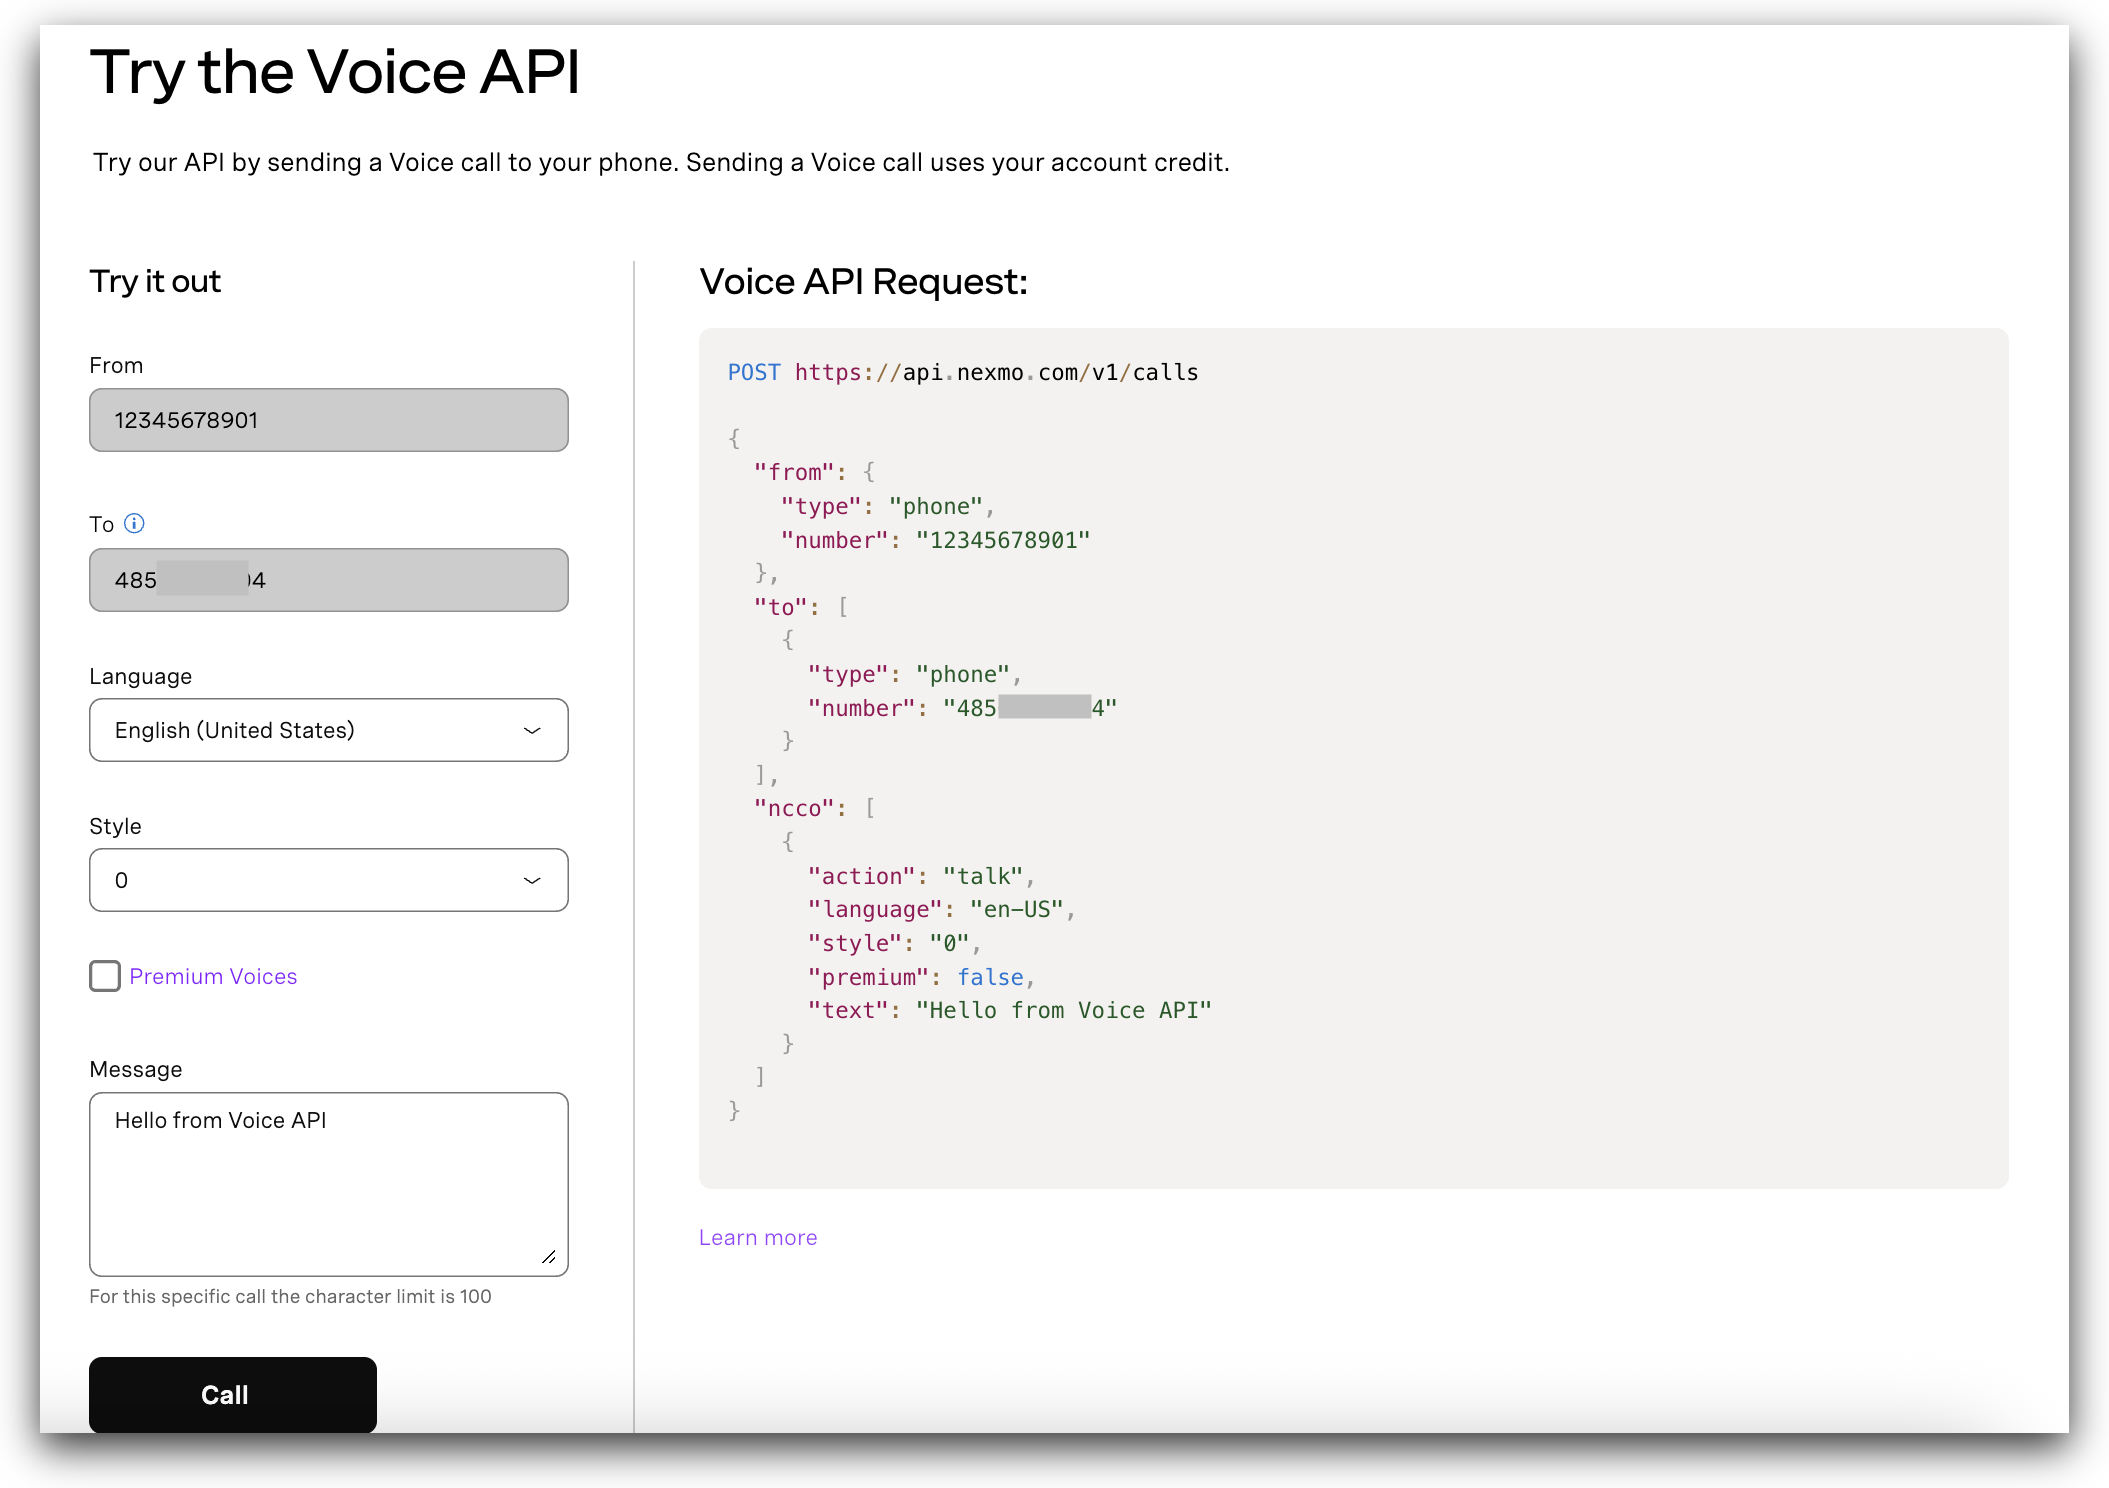Viewport: 2109px width, 1488px height.
Task: Open the Style dropdown
Action: [328, 880]
